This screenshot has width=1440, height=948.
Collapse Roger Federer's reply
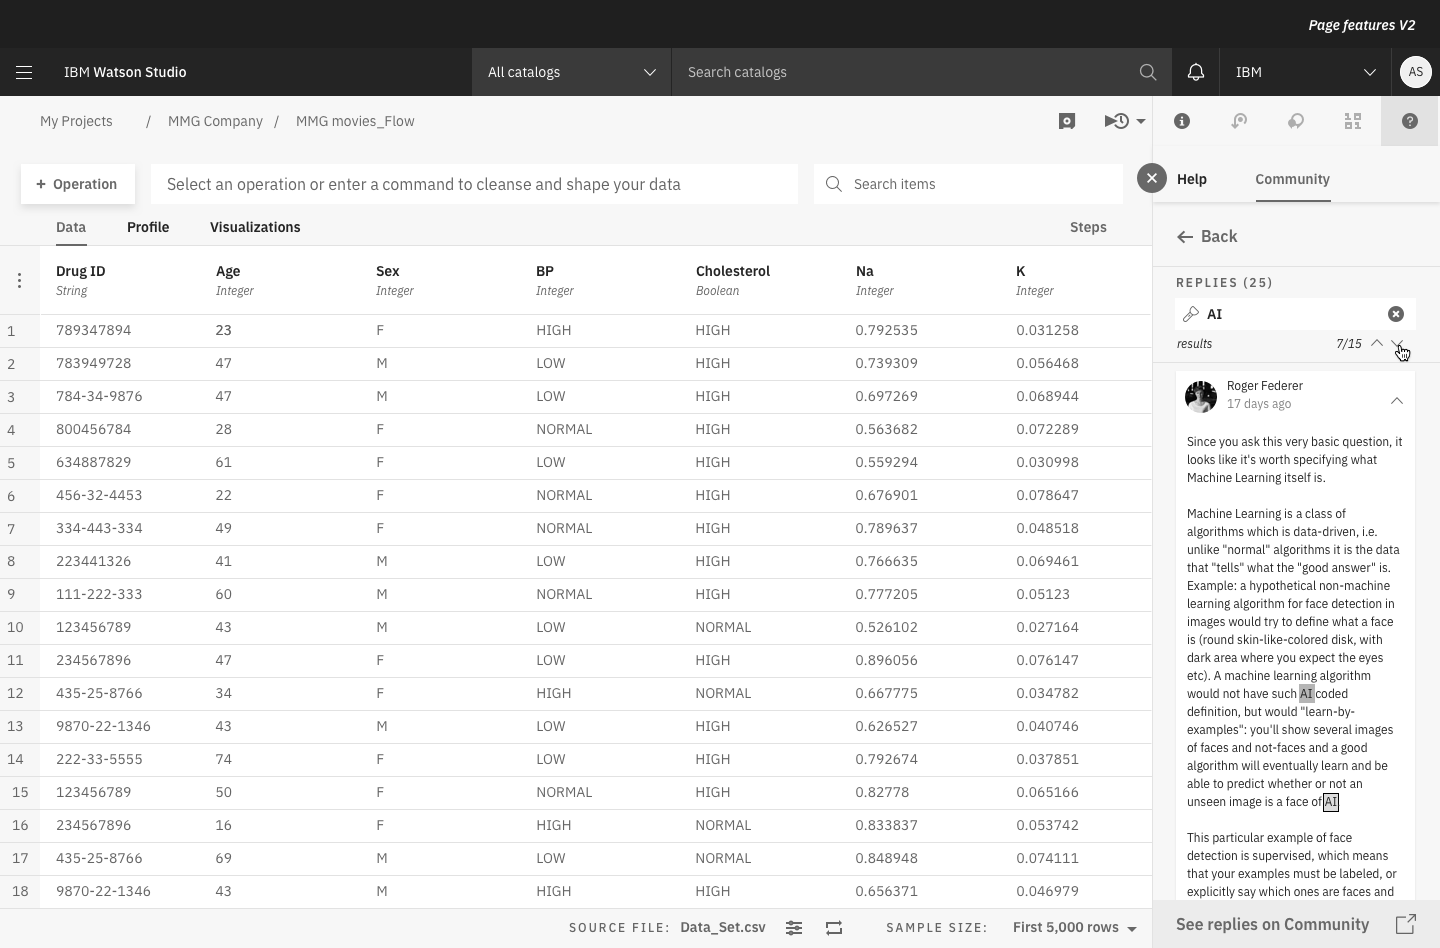tap(1396, 401)
